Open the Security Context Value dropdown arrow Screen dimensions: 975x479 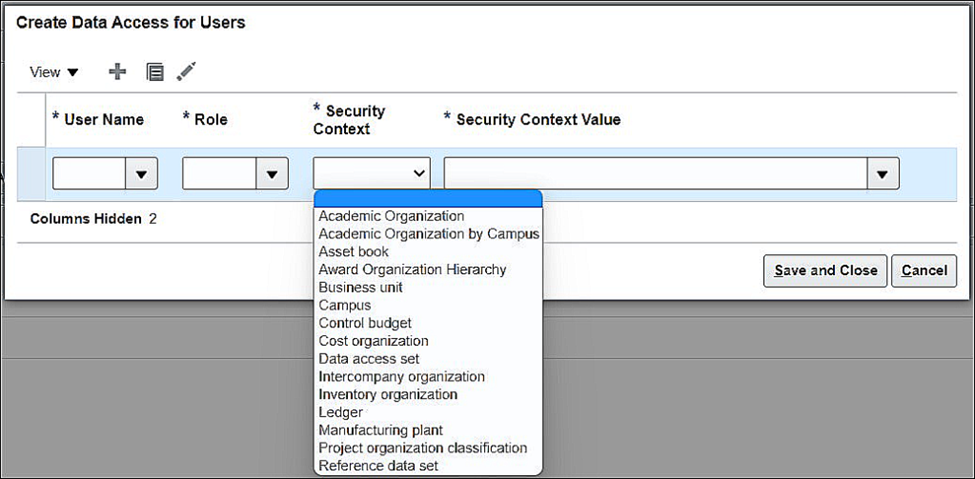pyautogui.click(x=882, y=173)
